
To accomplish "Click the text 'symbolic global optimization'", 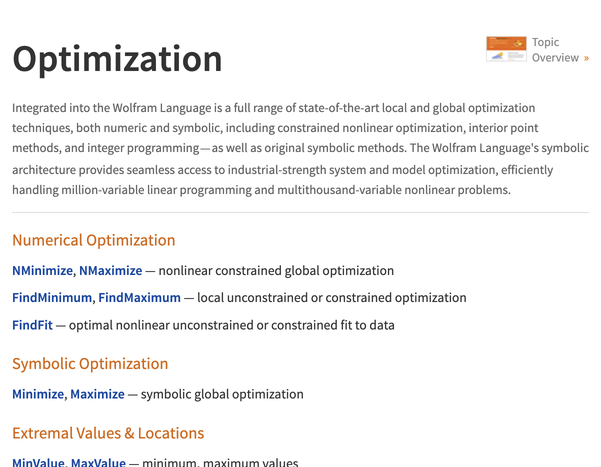I will (x=222, y=394).
